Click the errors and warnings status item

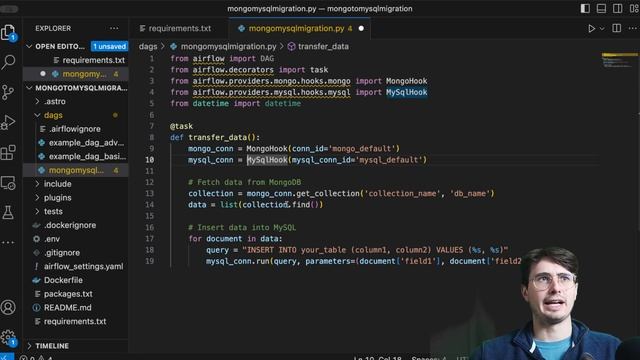tap(37, 358)
